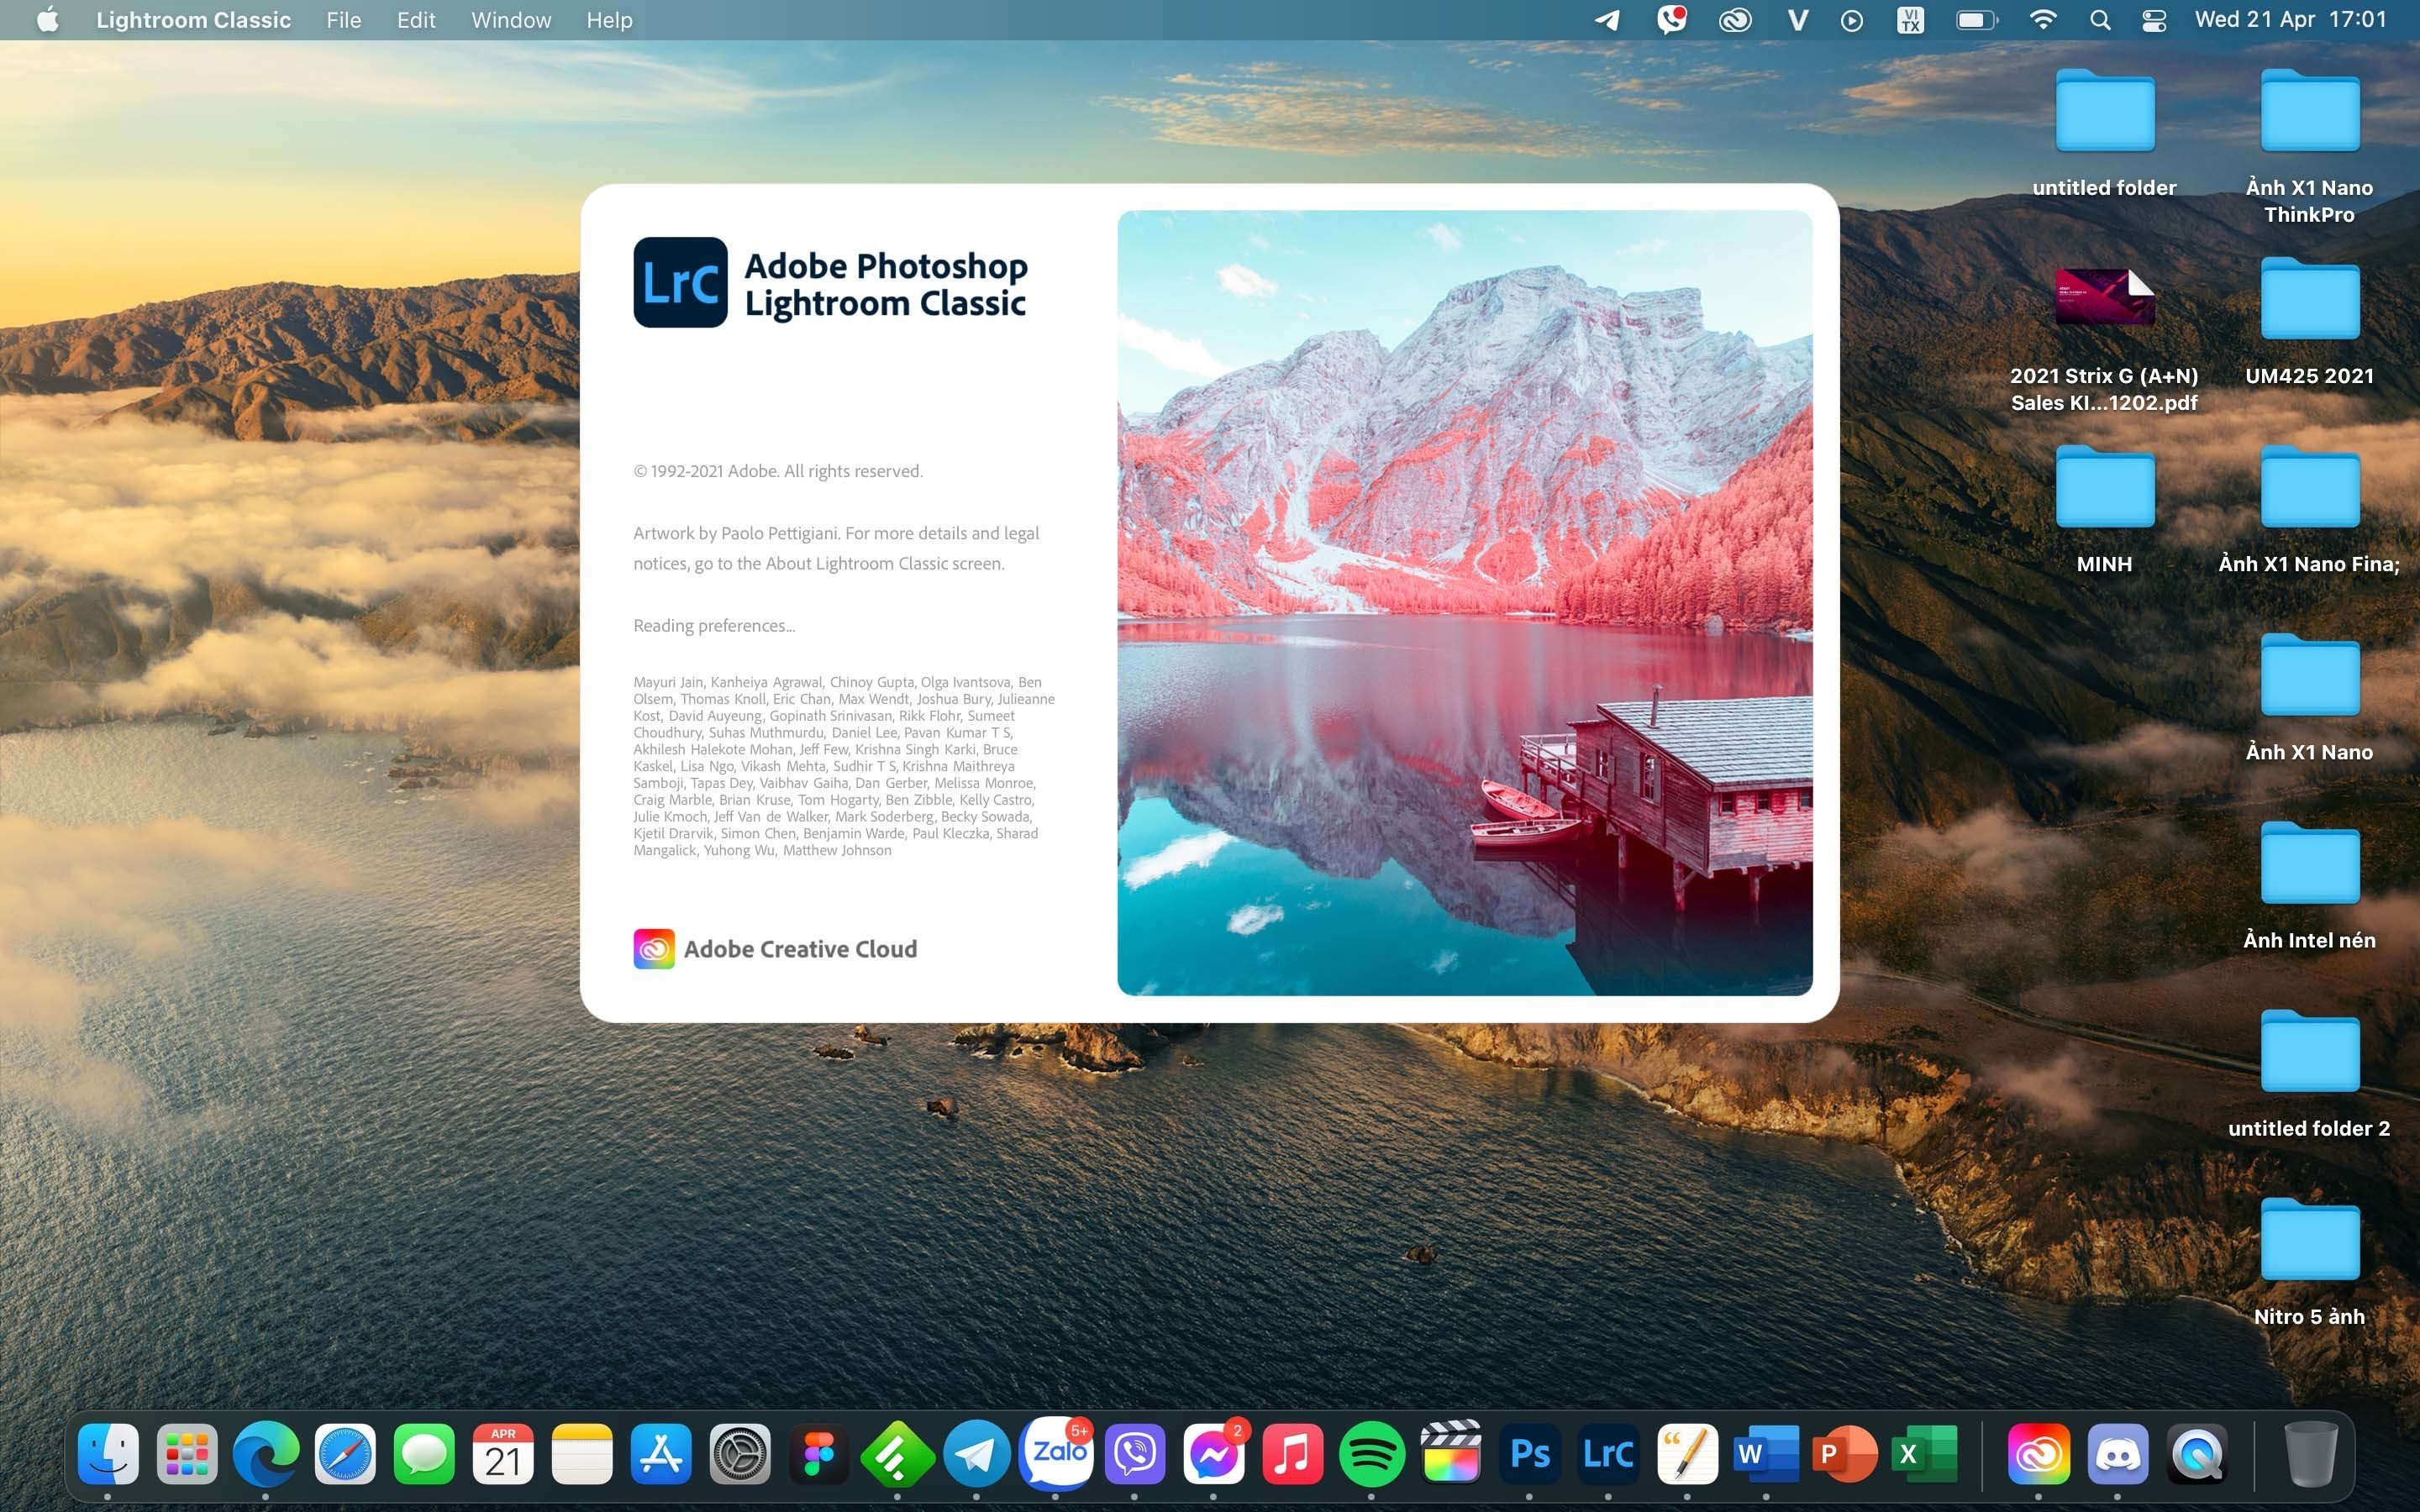The height and width of the screenshot is (1512, 2420).
Task: Open the App Store dock icon
Action: point(661,1453)
